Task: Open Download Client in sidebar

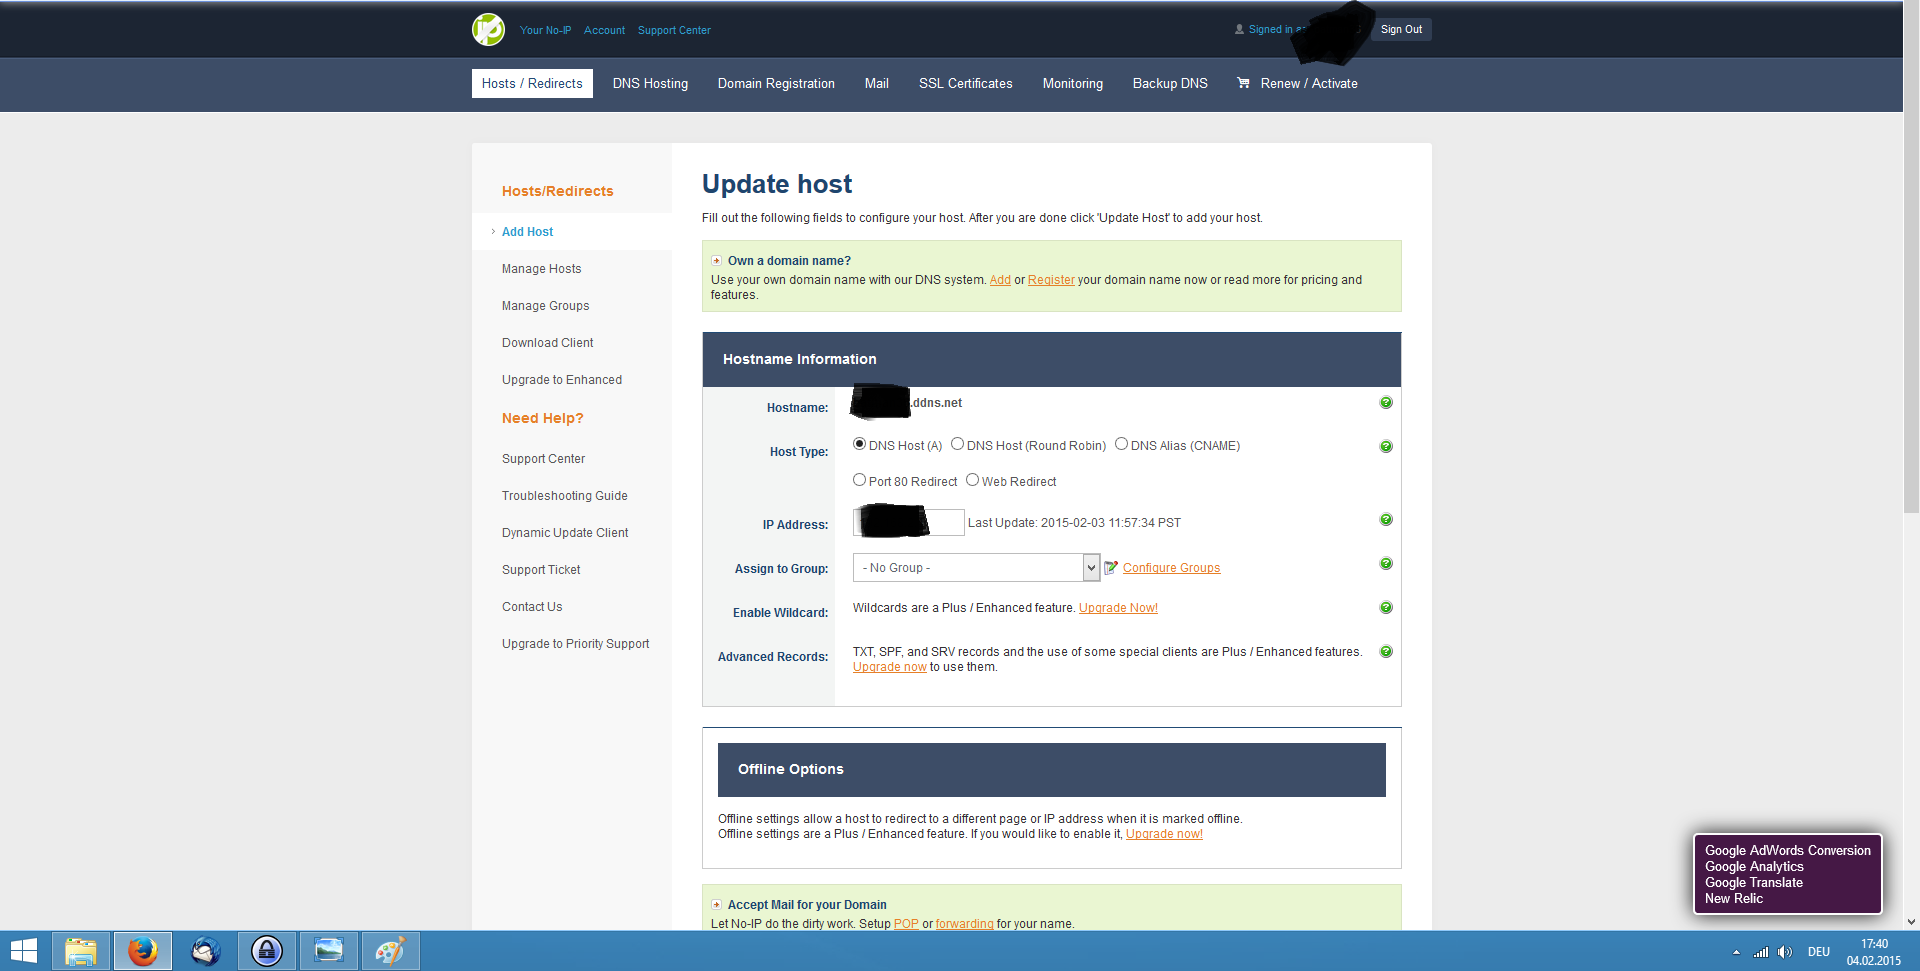Action: point(547,343)
